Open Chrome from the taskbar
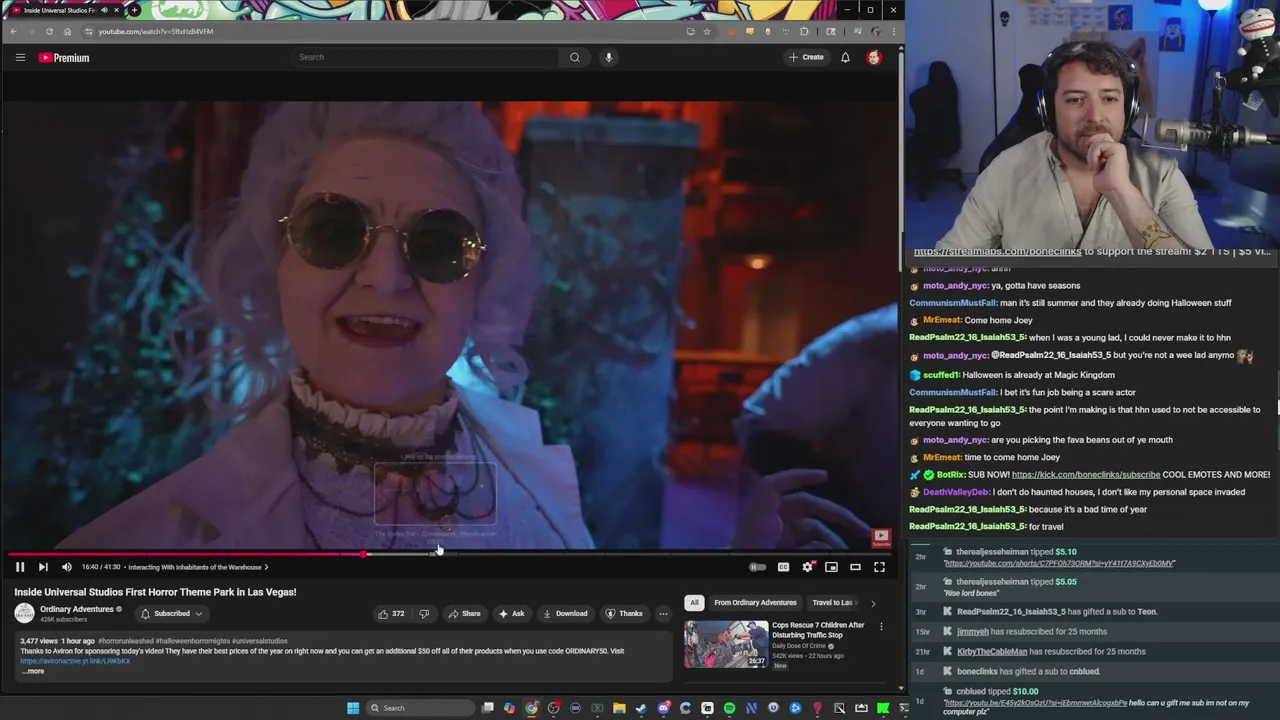 (x=531, y=708)
